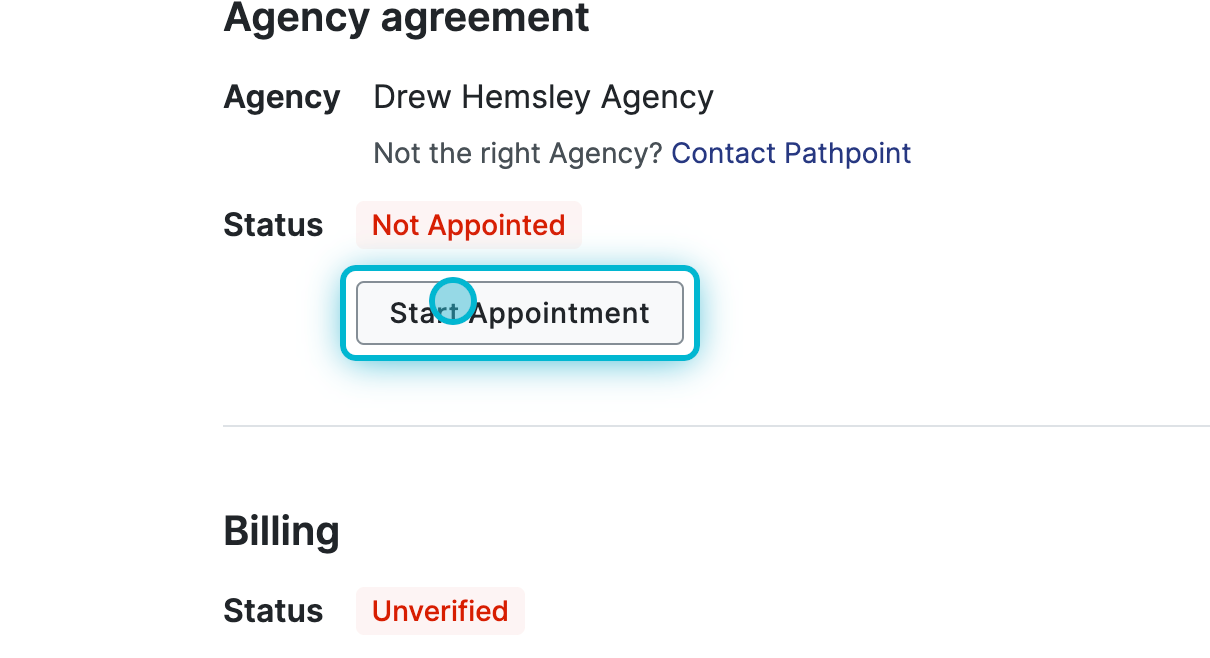Image resolution: width=1210 pixels, height=658 pixels.
Task: Click the teal circle marker on the button
Action: pos(452,301)
